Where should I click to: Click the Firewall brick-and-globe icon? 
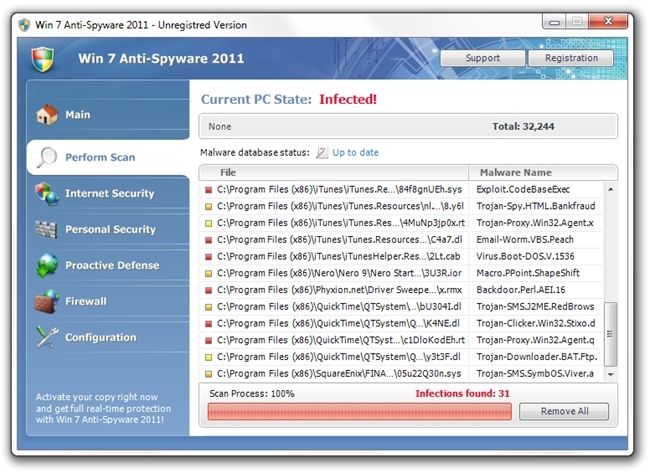tap(47, 301)
